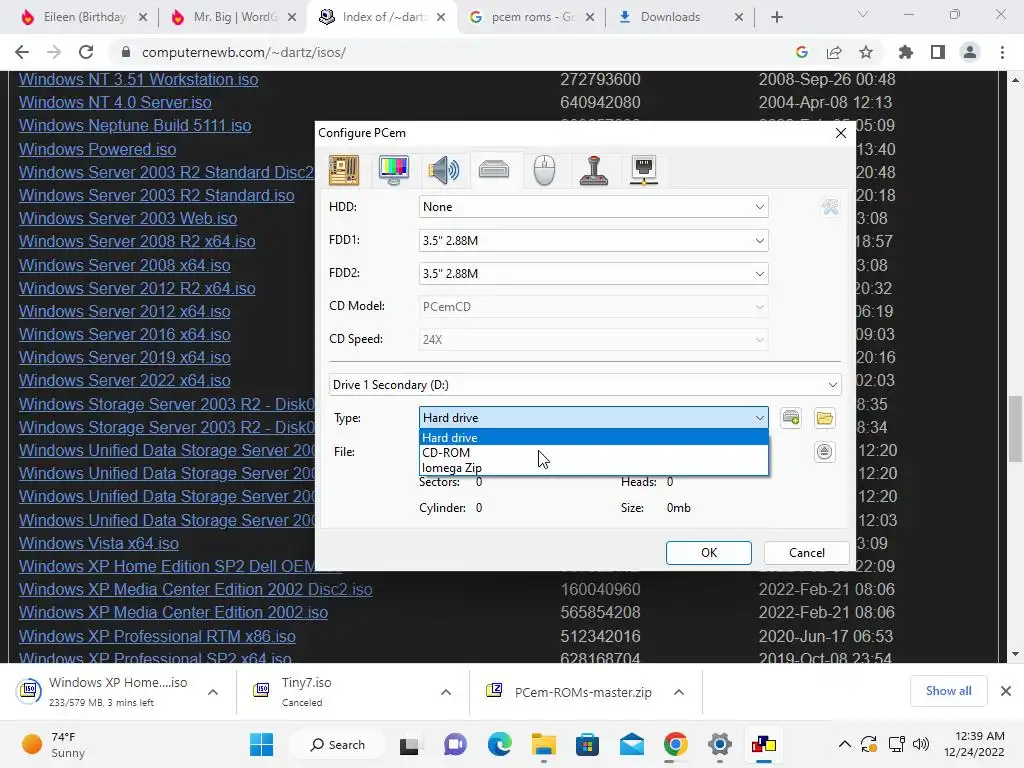Viewport: 1024px width, 768px height.
Task: Choose Hard drive from the Type list
Action: [x=593, y=438]
